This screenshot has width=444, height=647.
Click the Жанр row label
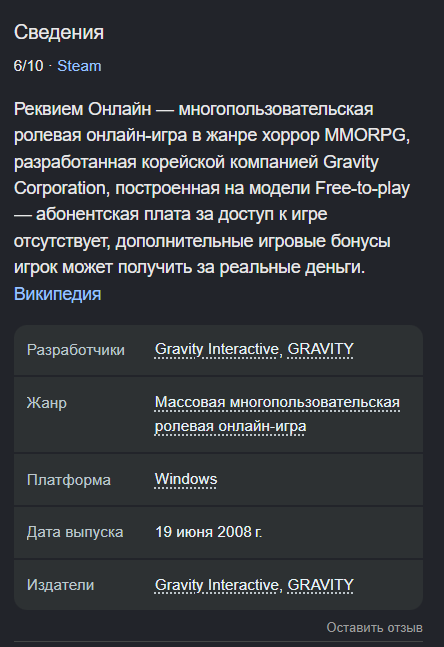tap(47, 403)
